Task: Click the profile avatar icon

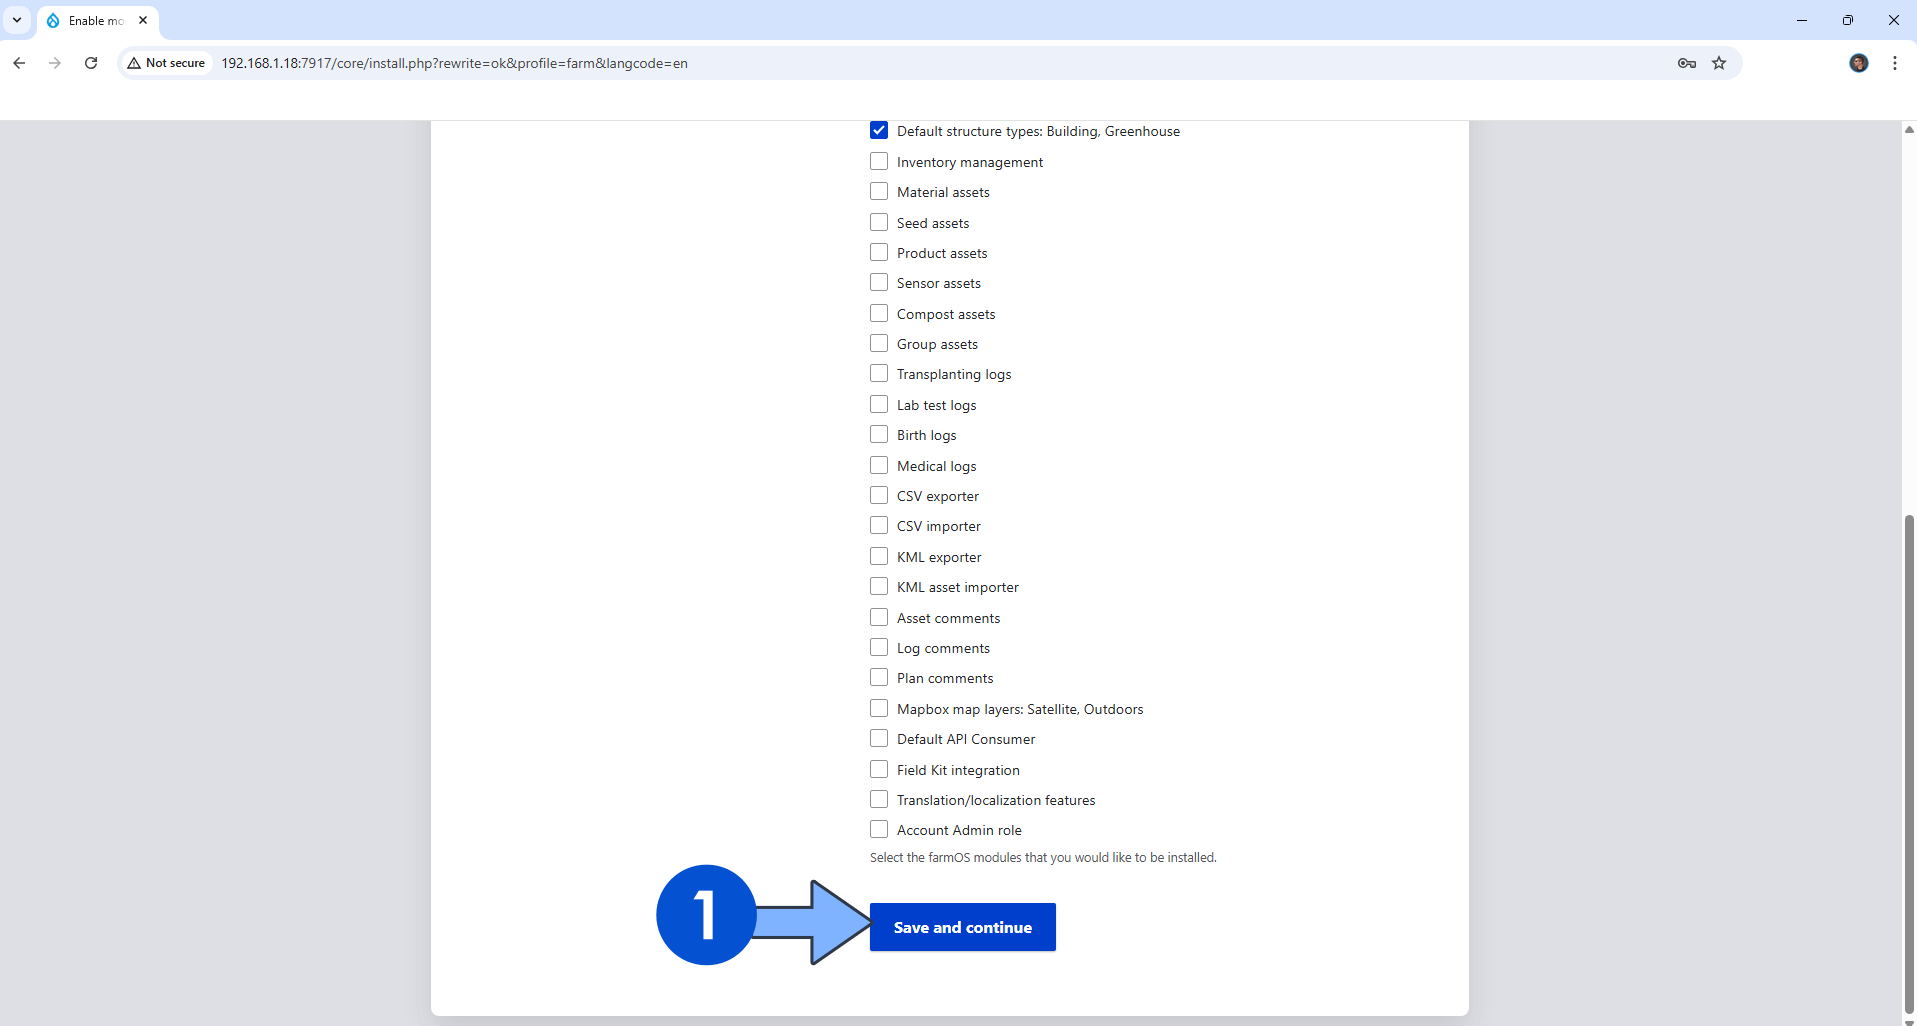Action: tap(1859, 63)
